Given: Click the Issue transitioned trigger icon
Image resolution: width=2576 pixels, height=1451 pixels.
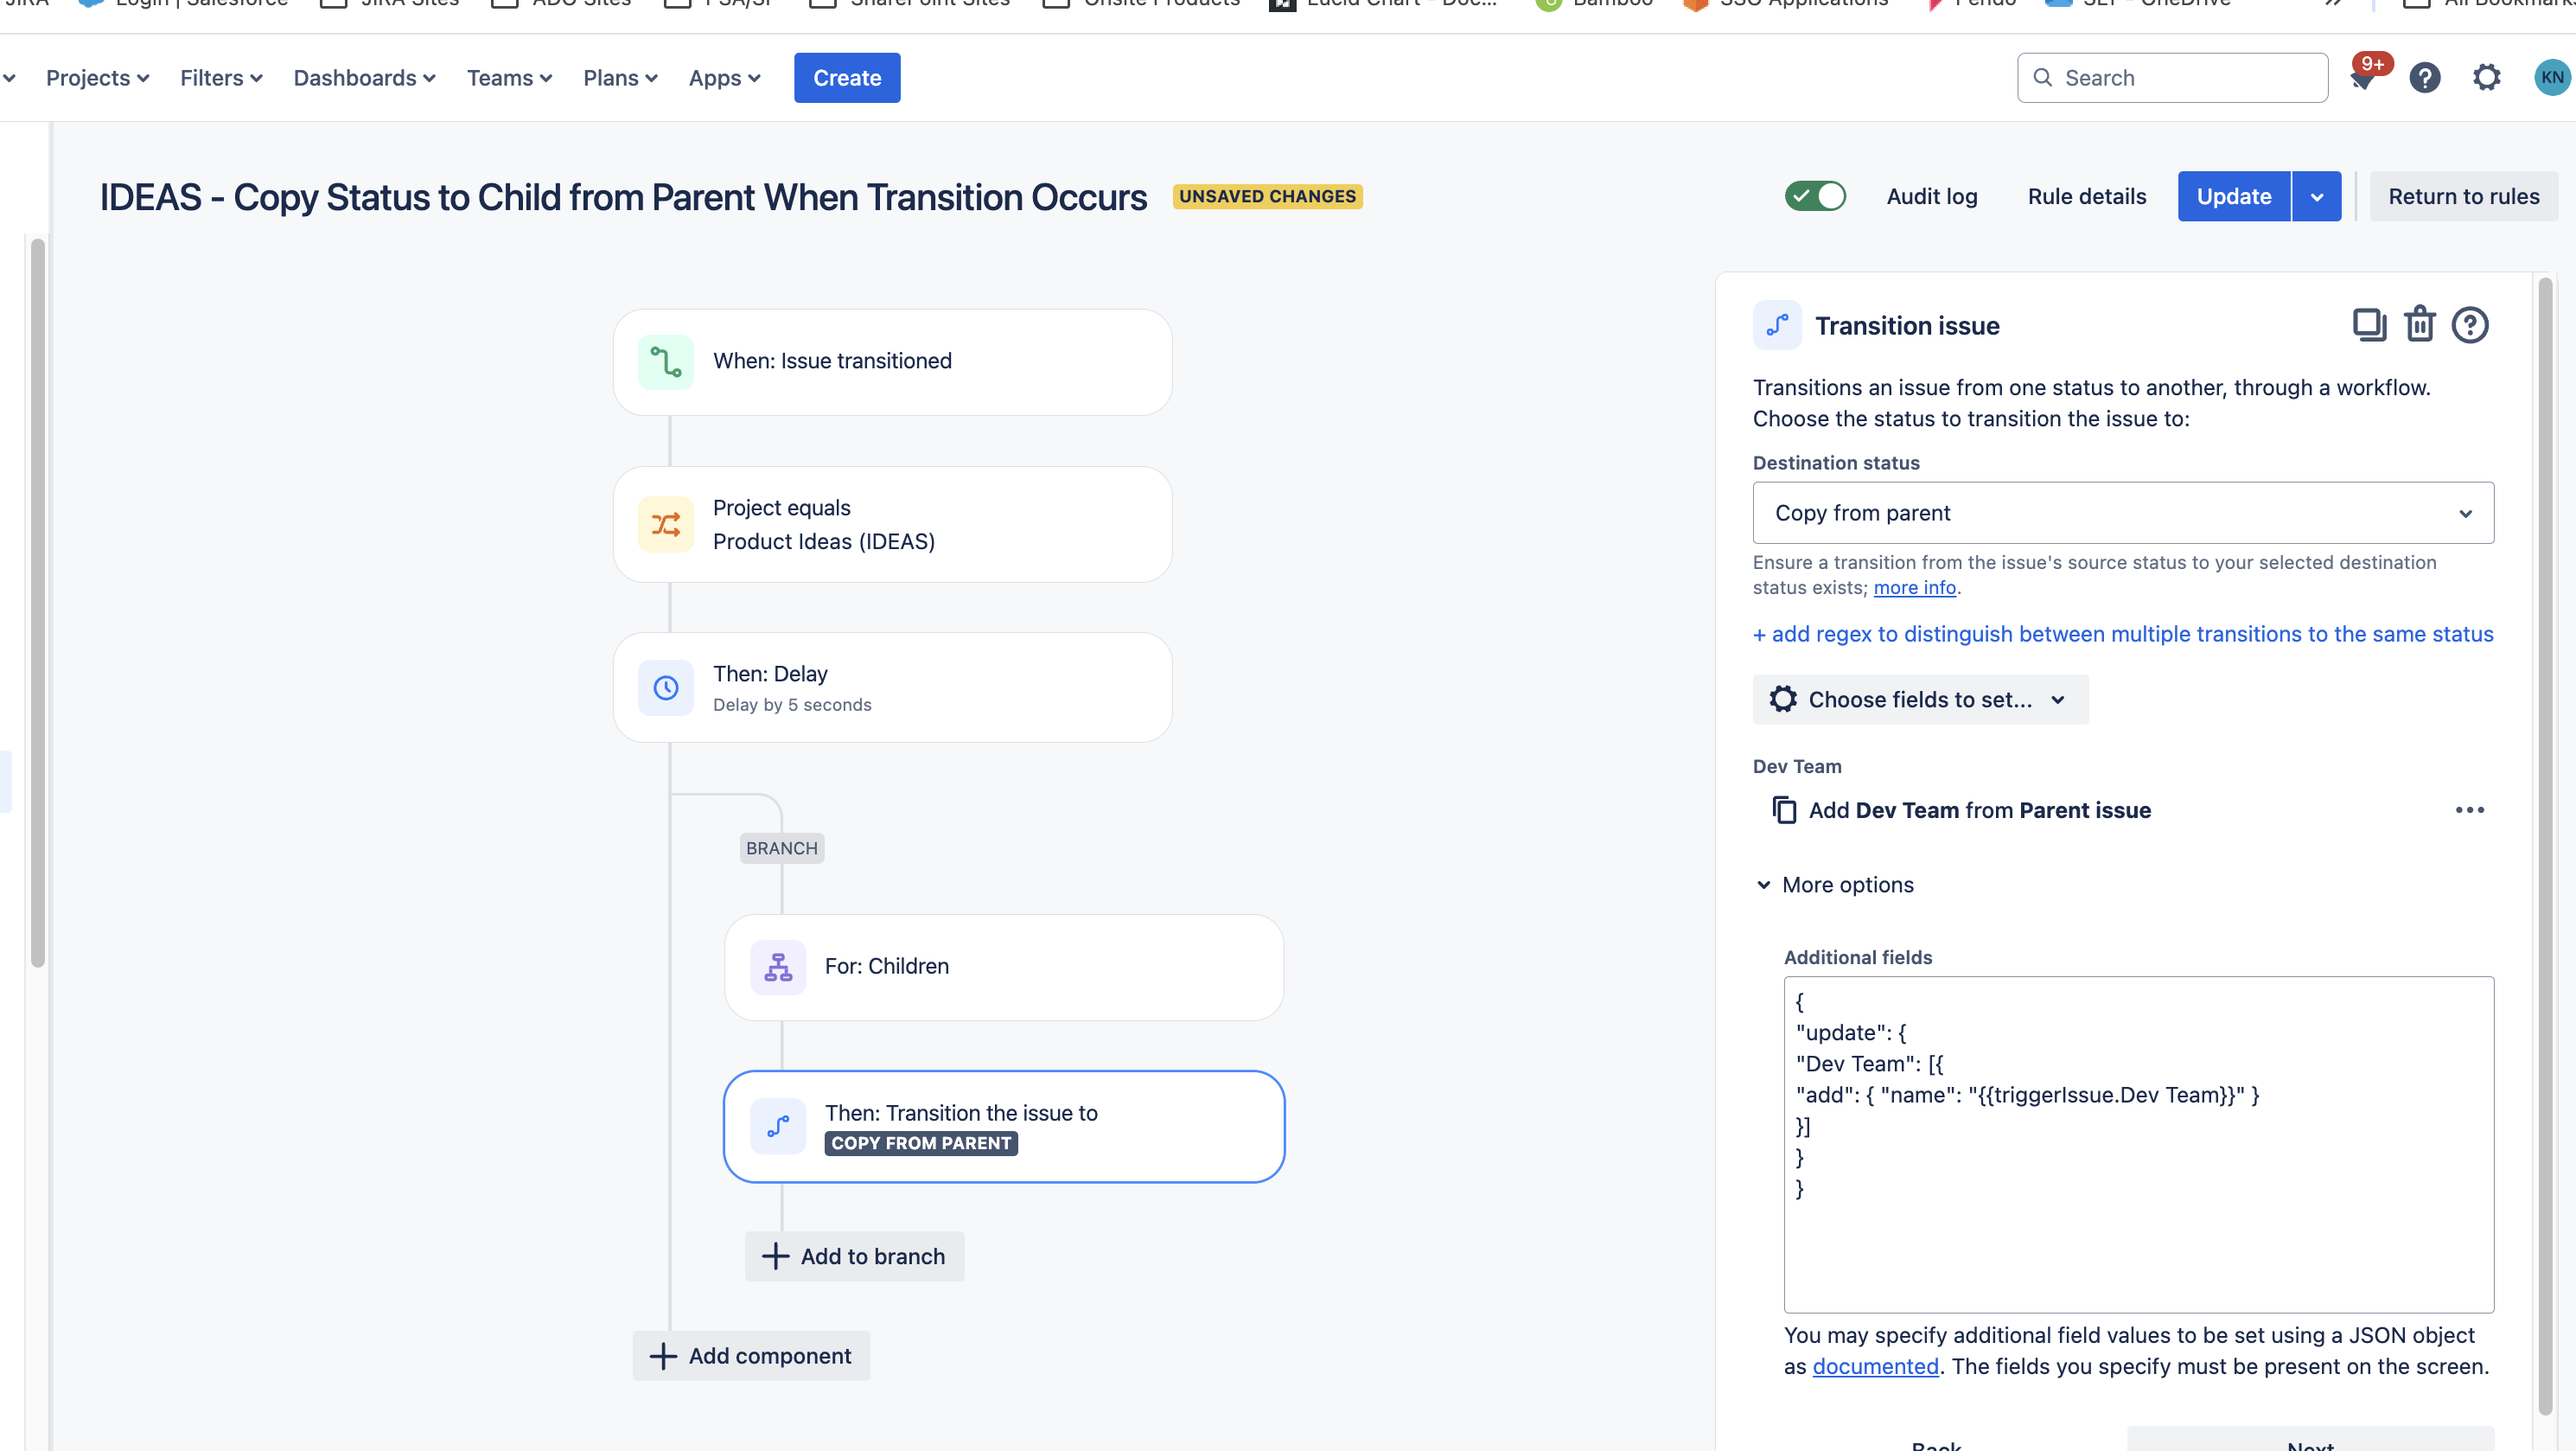Looking at the screenshot, I should [666, 362].
